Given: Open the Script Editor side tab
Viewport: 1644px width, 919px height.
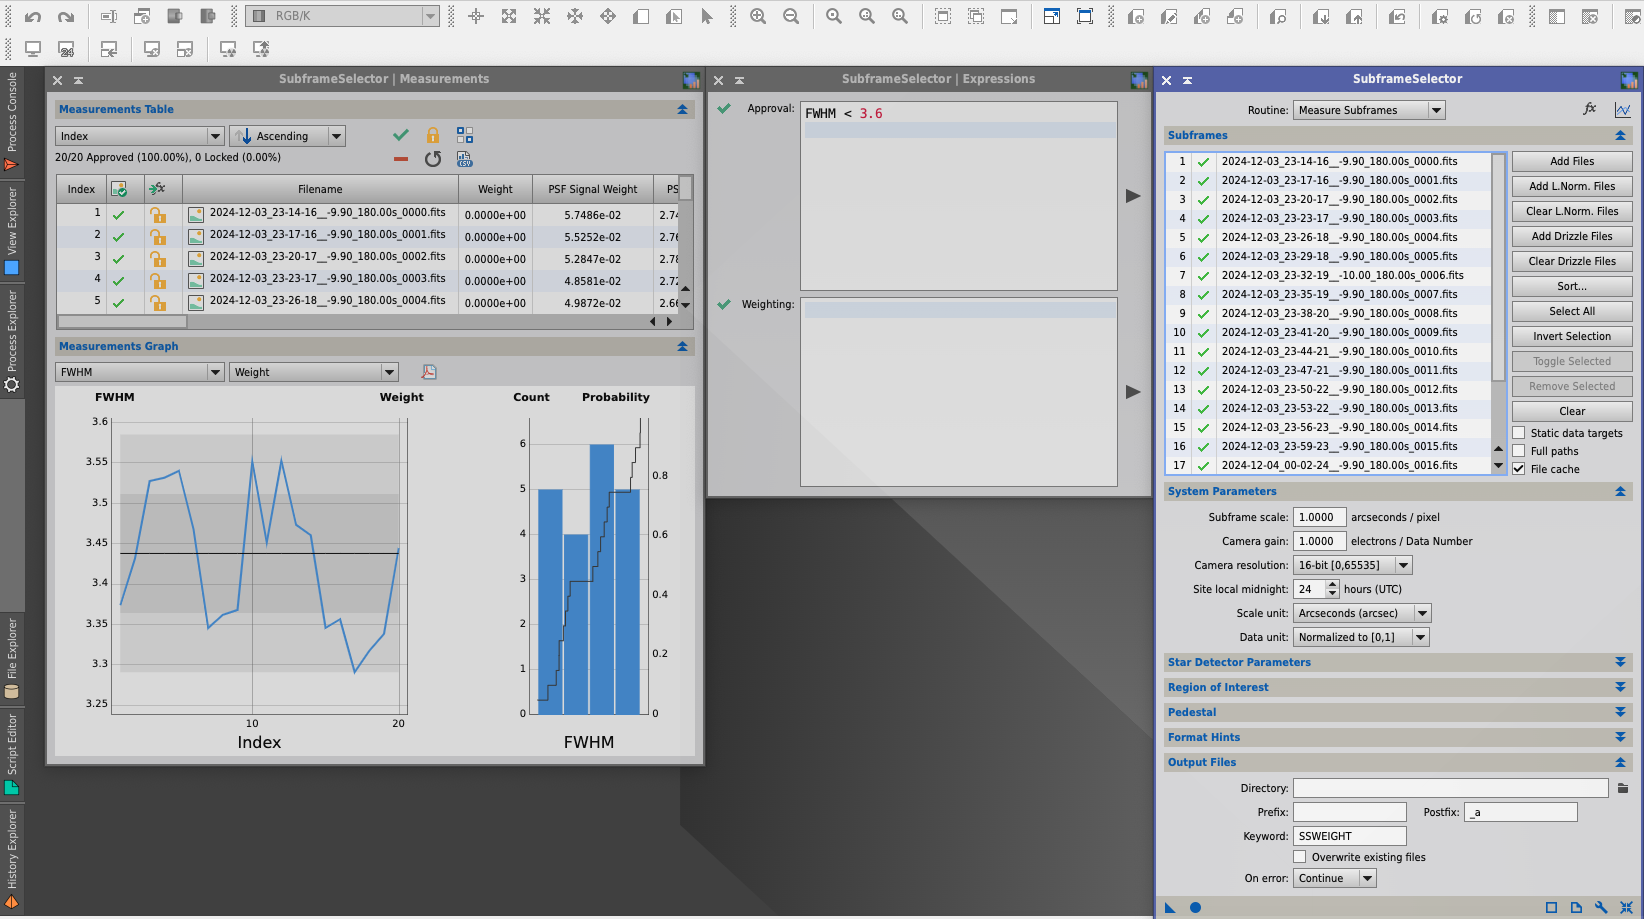Looking at the screenshot, I should pos(12,754).
